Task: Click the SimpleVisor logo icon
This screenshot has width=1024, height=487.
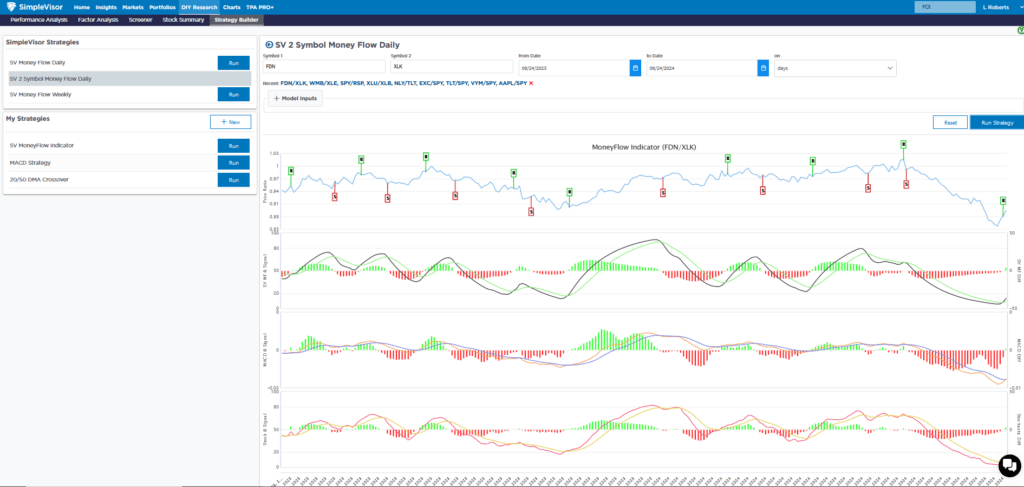Action: point(10,7)
